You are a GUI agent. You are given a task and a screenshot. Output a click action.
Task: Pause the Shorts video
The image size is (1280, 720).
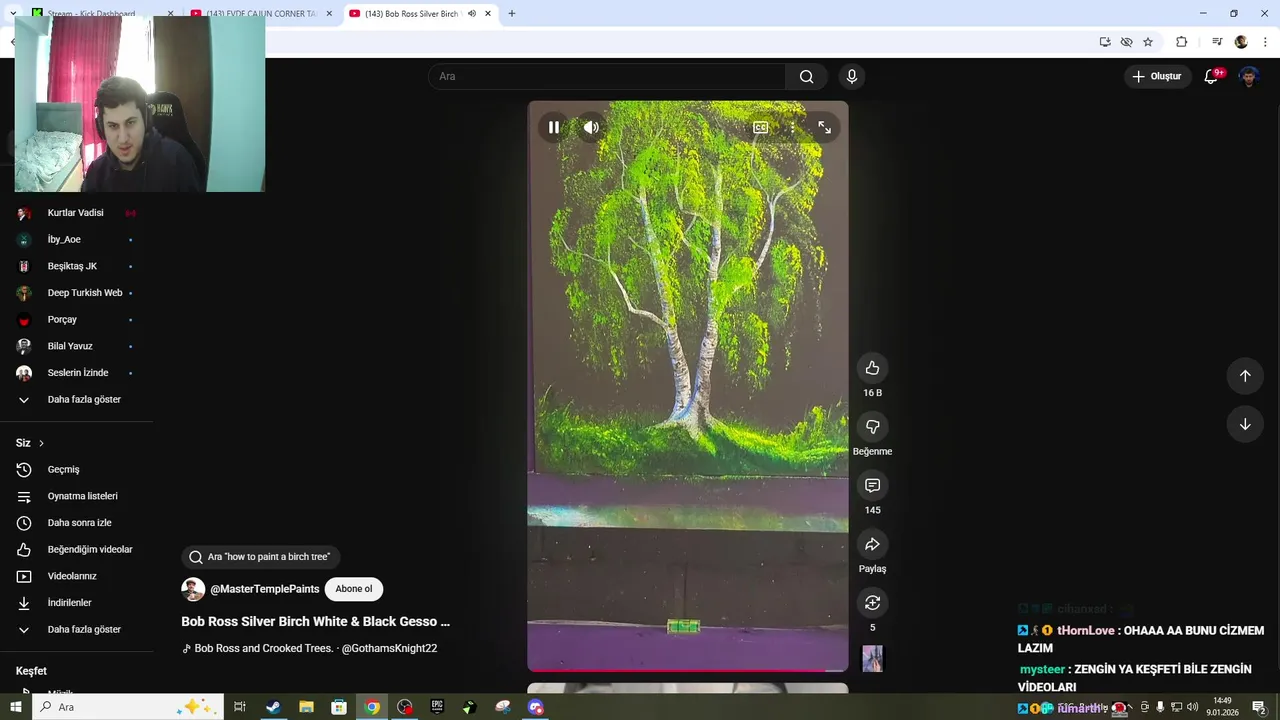(554, 127)
